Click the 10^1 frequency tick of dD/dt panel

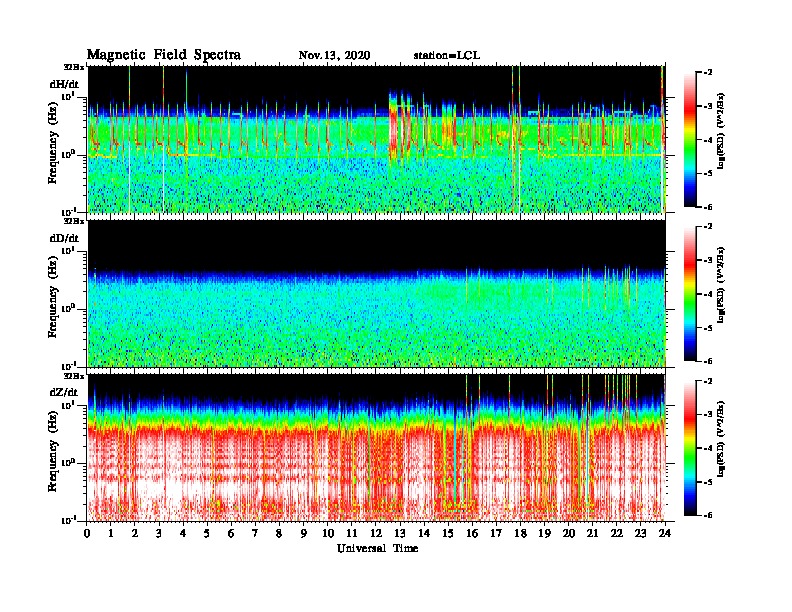pyautogui.click(x=69, y=250)
